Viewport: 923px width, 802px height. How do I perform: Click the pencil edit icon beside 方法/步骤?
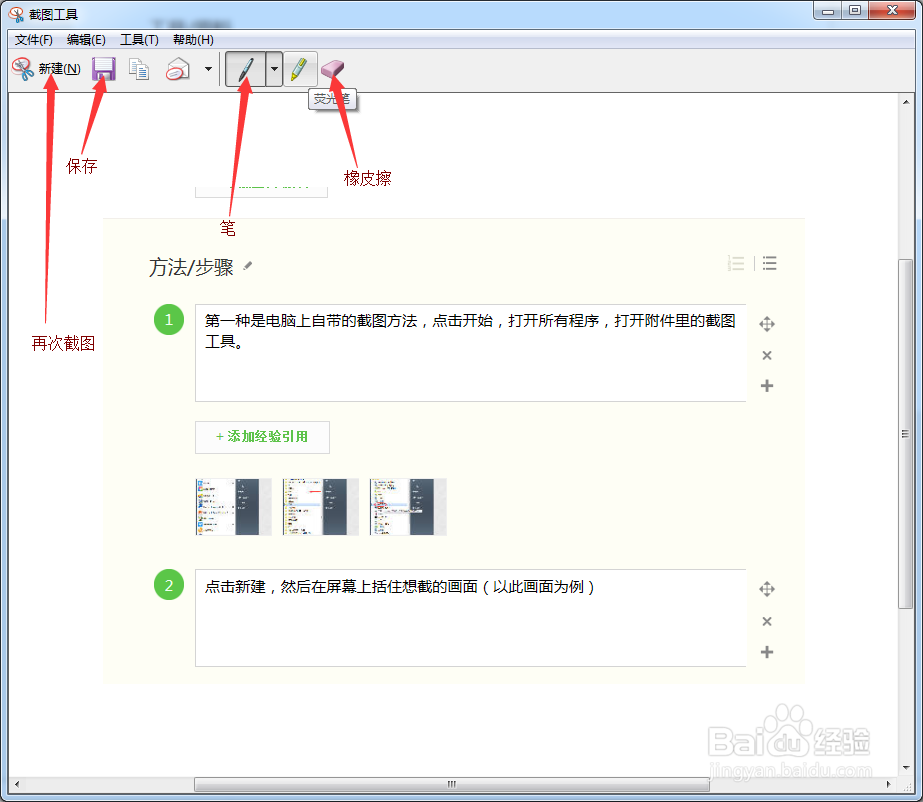click(247, 266)
